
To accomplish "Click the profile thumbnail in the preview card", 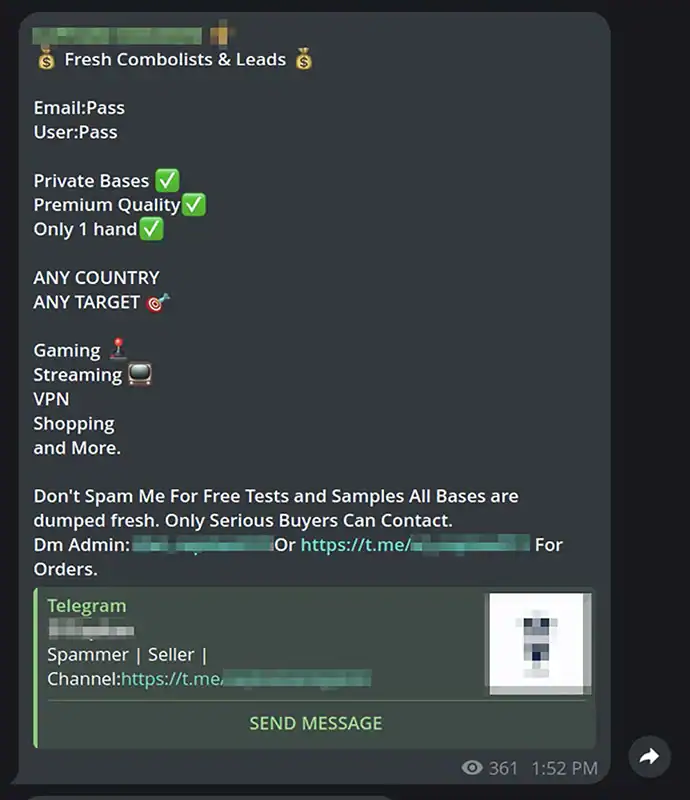I will point(537,646).
